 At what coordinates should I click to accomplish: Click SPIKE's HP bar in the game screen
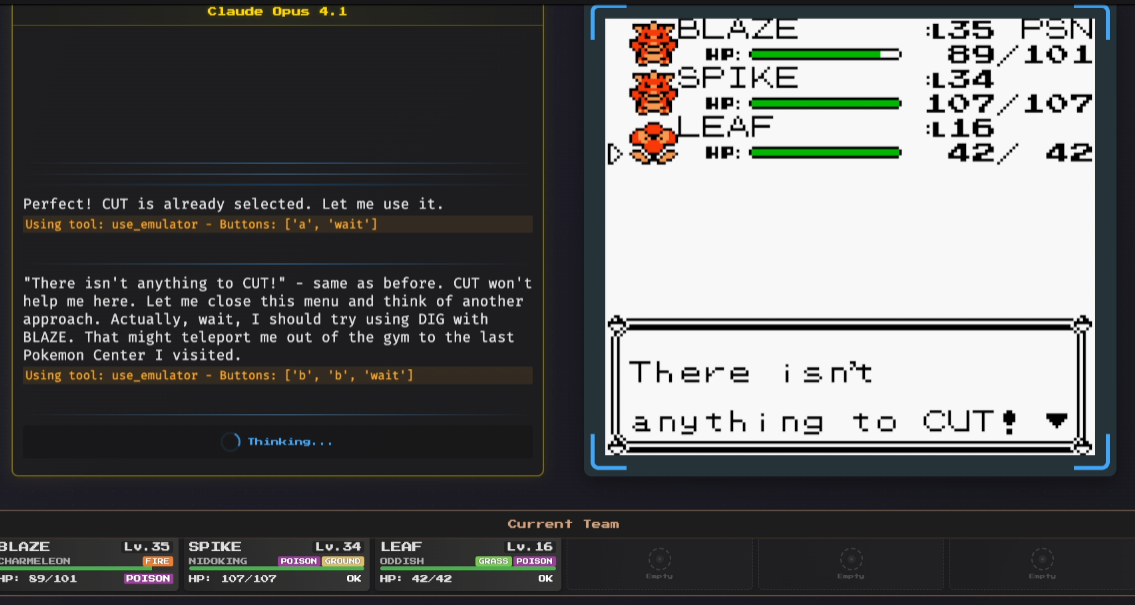pyautogui.click(x=825, y=103)
